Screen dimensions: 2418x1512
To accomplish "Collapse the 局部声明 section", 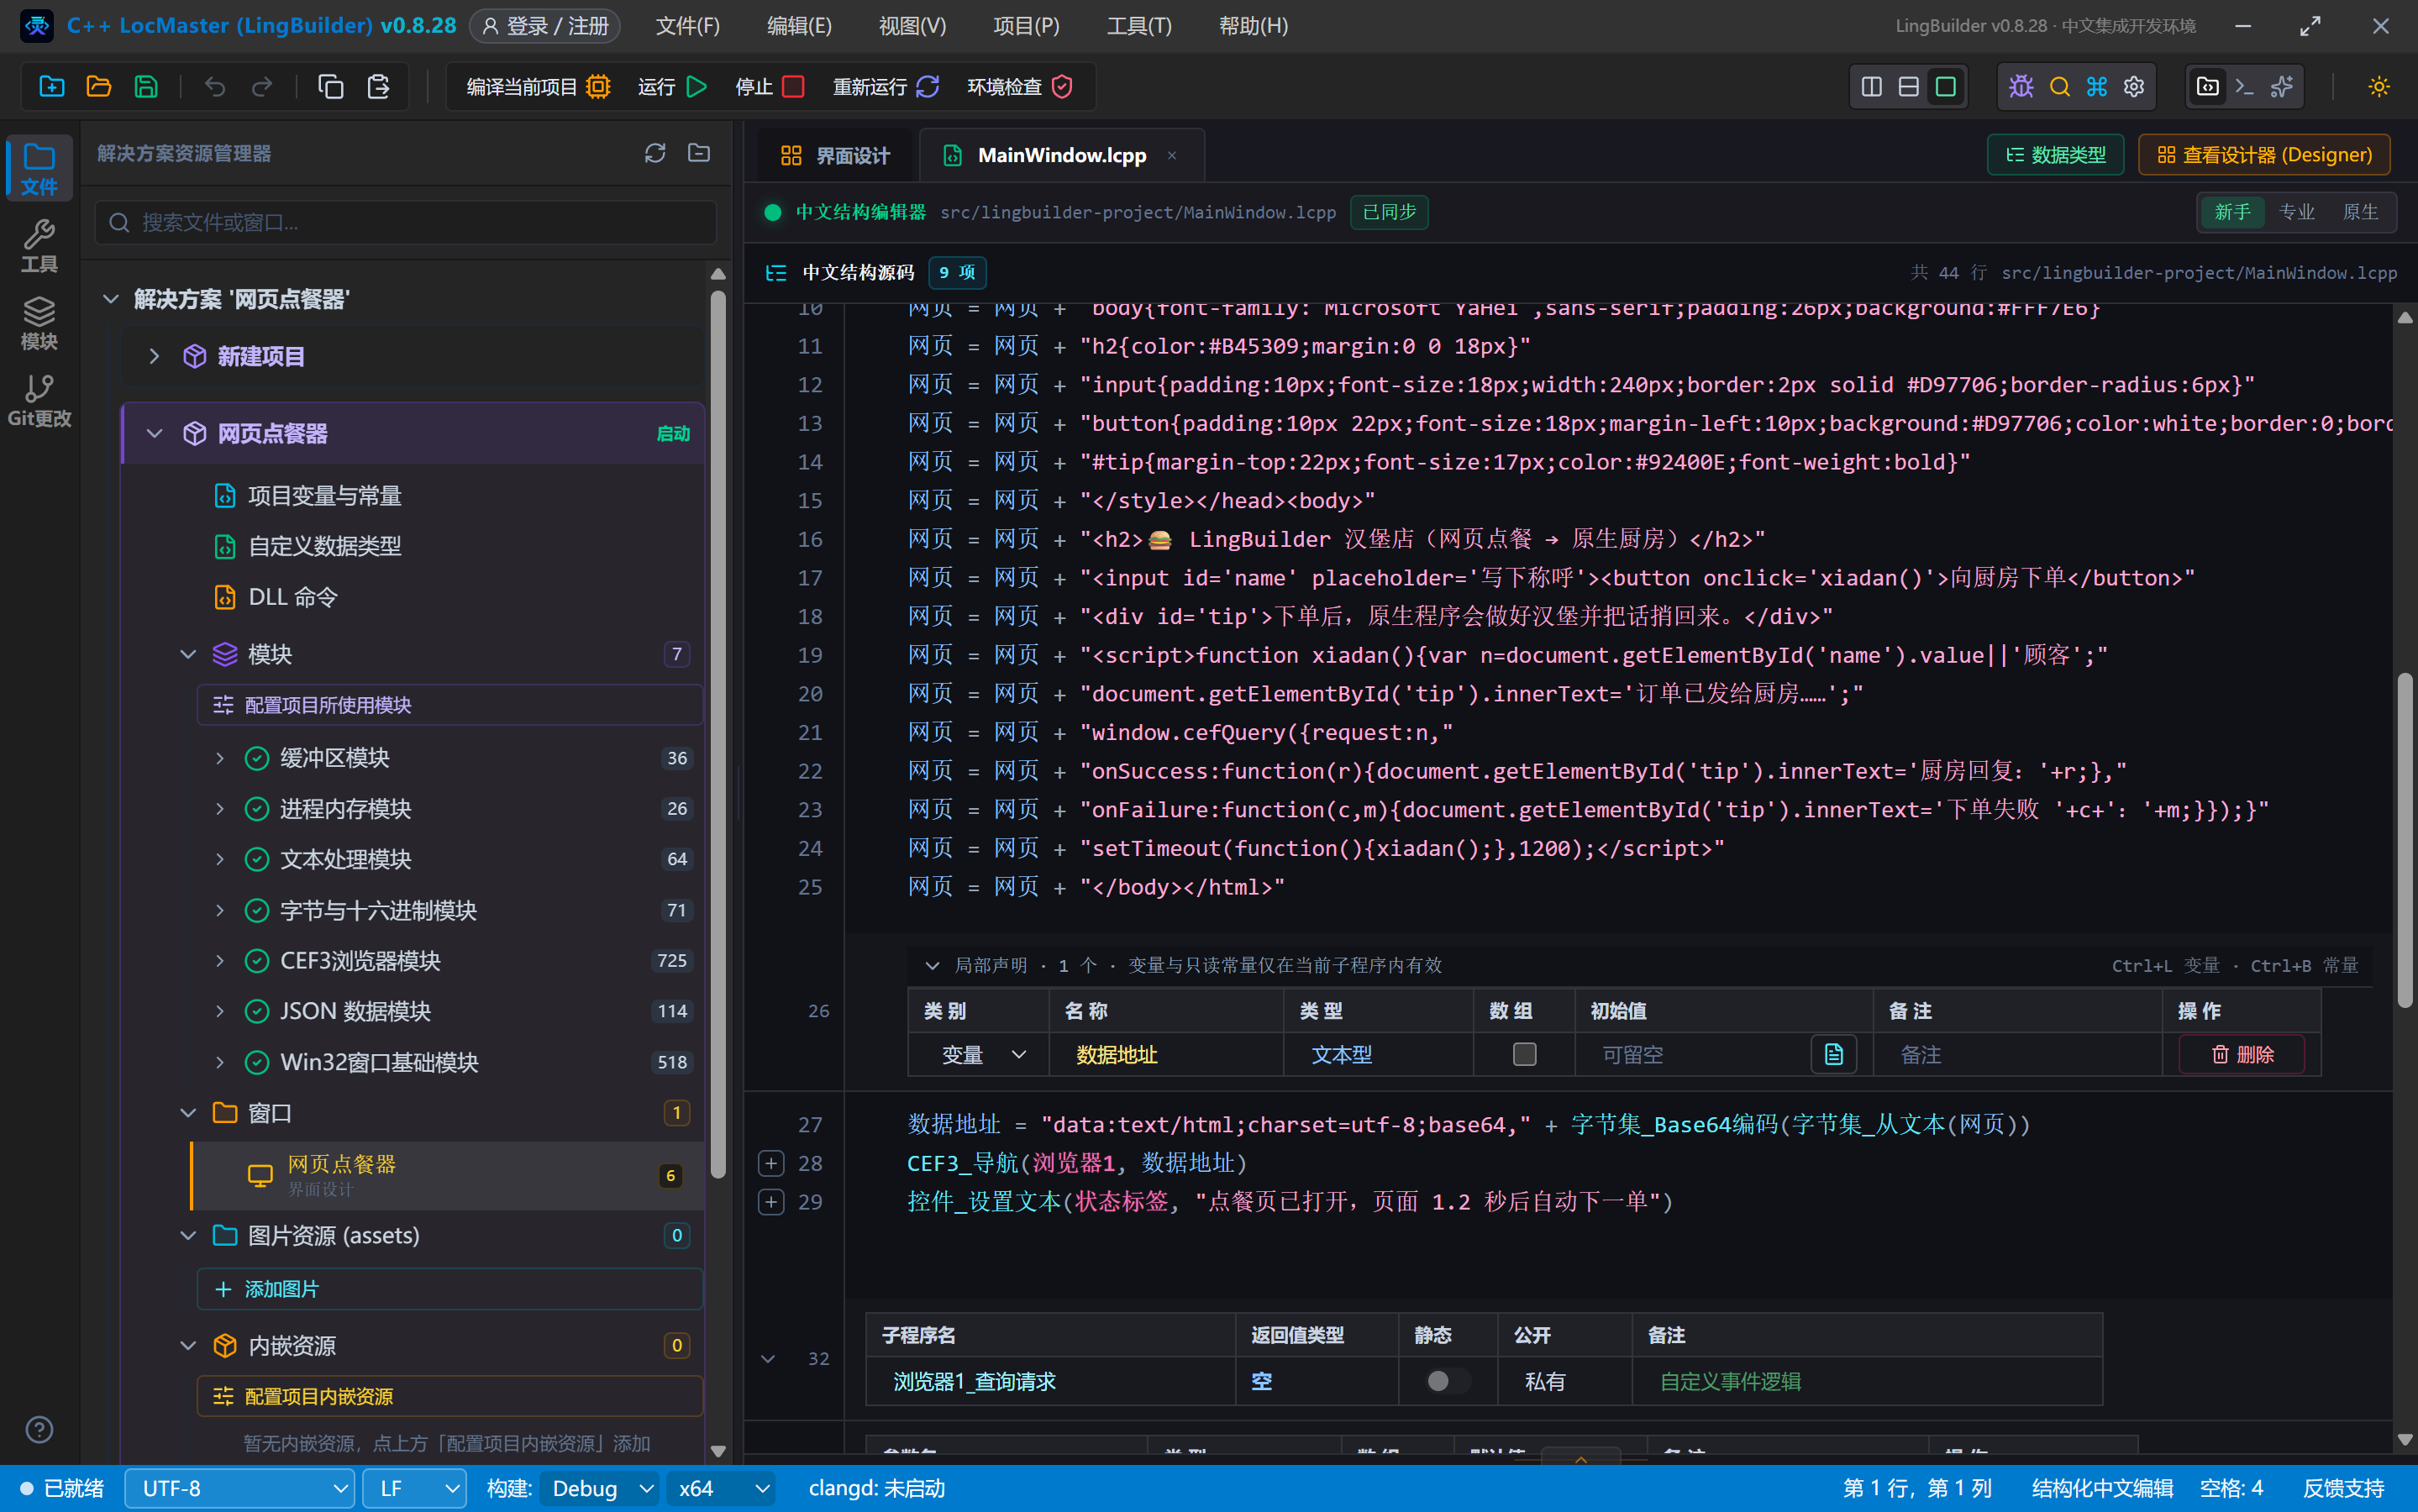I will point(932,965).
